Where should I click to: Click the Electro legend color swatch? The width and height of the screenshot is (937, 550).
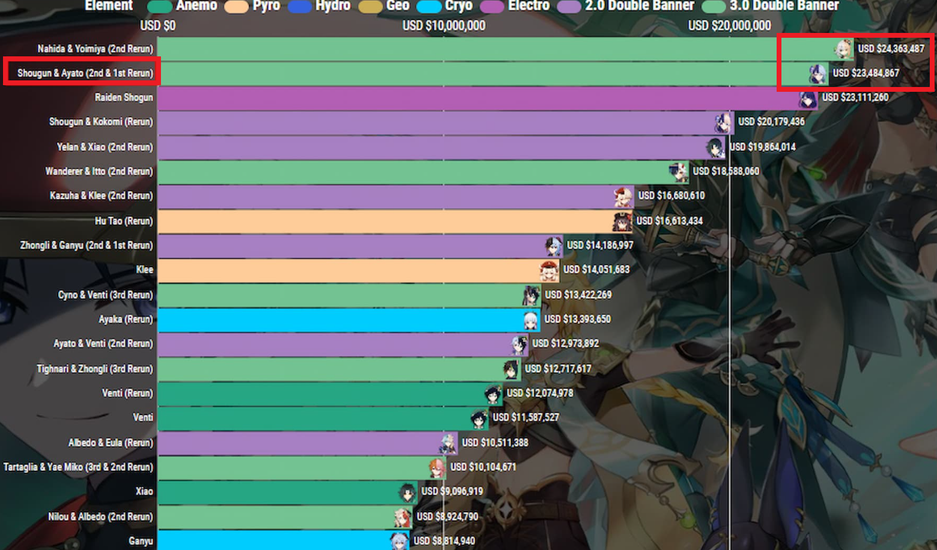pos(492,7)
